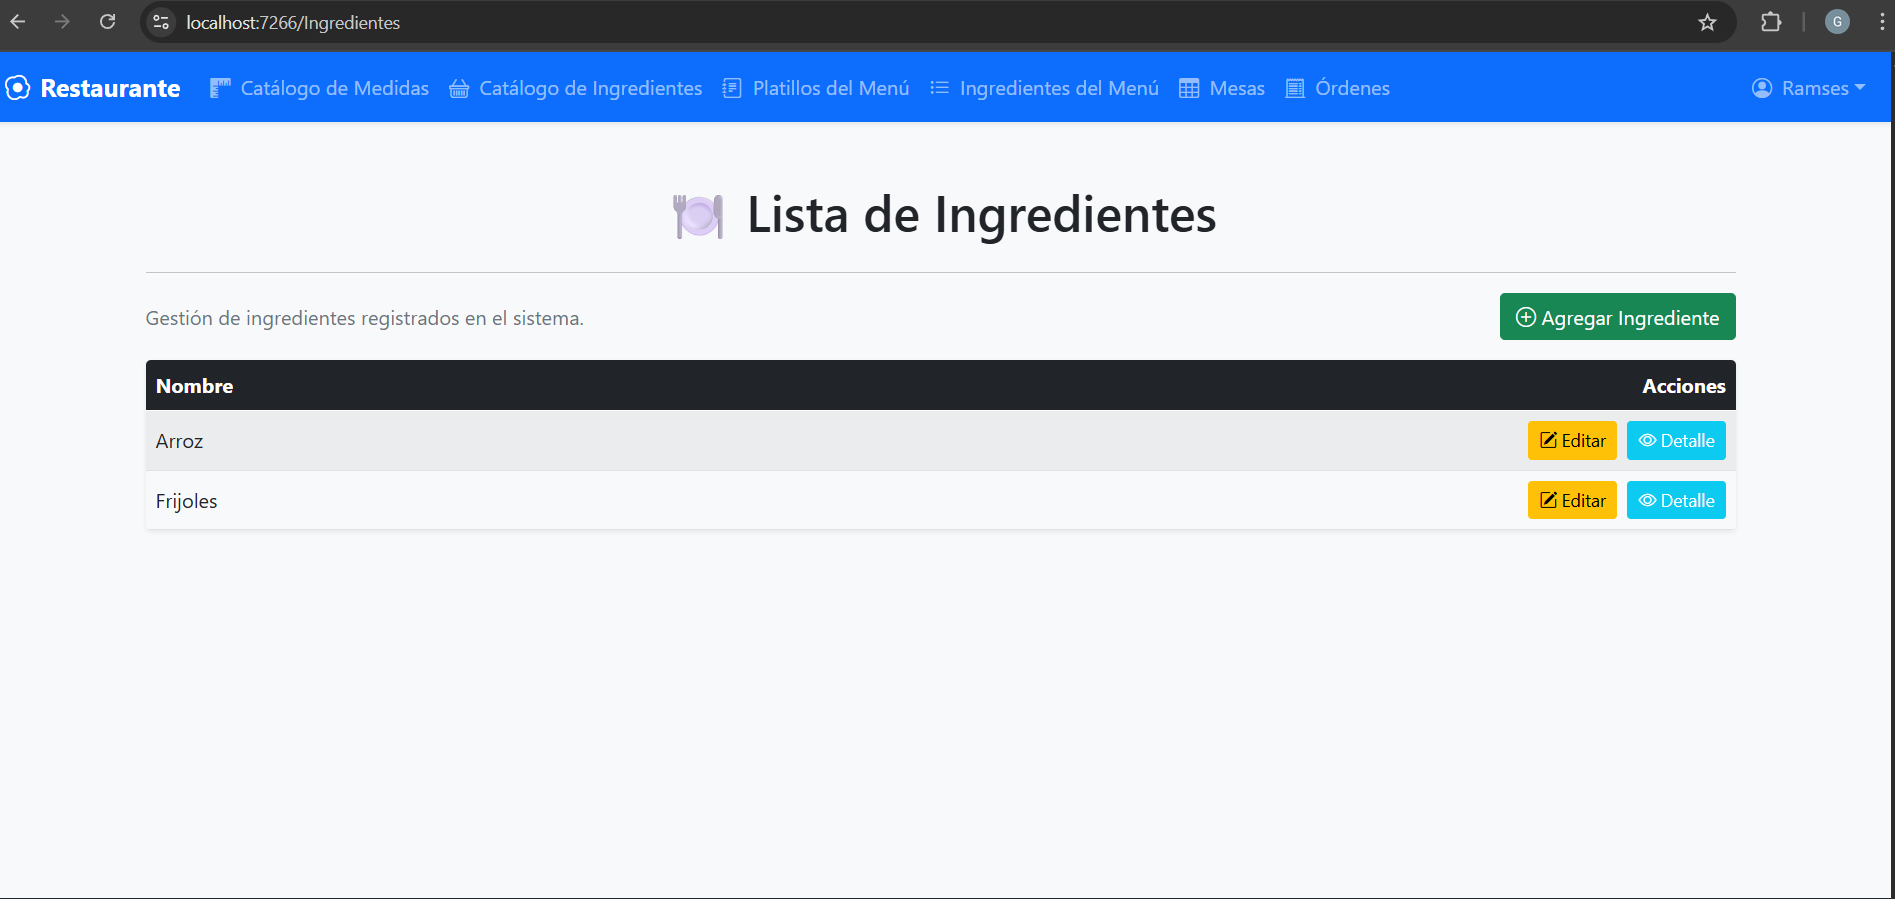The width and height of the screenshot is (1895, 899).
Task: Open the browser extensions puzzle icon
Action: click(1771, 22)
